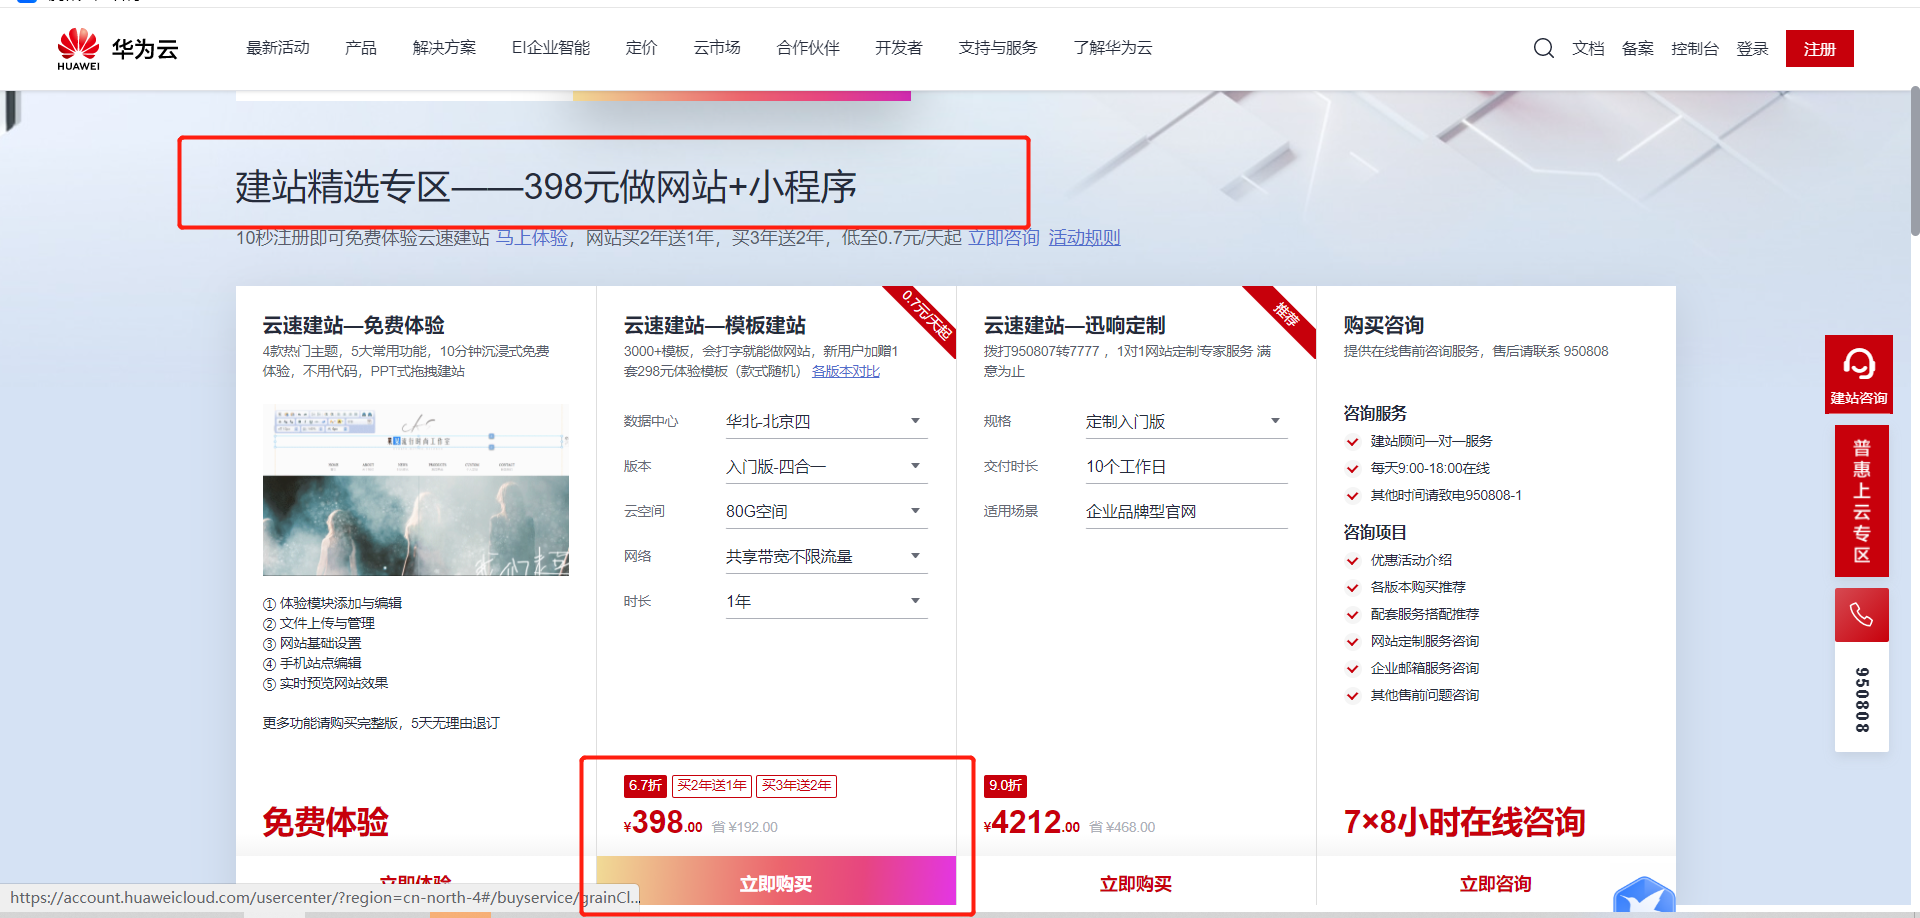The height and width of the screenshot is (918, 1920).
Task: Open the 产品 menu
Action: coord(361,48)
